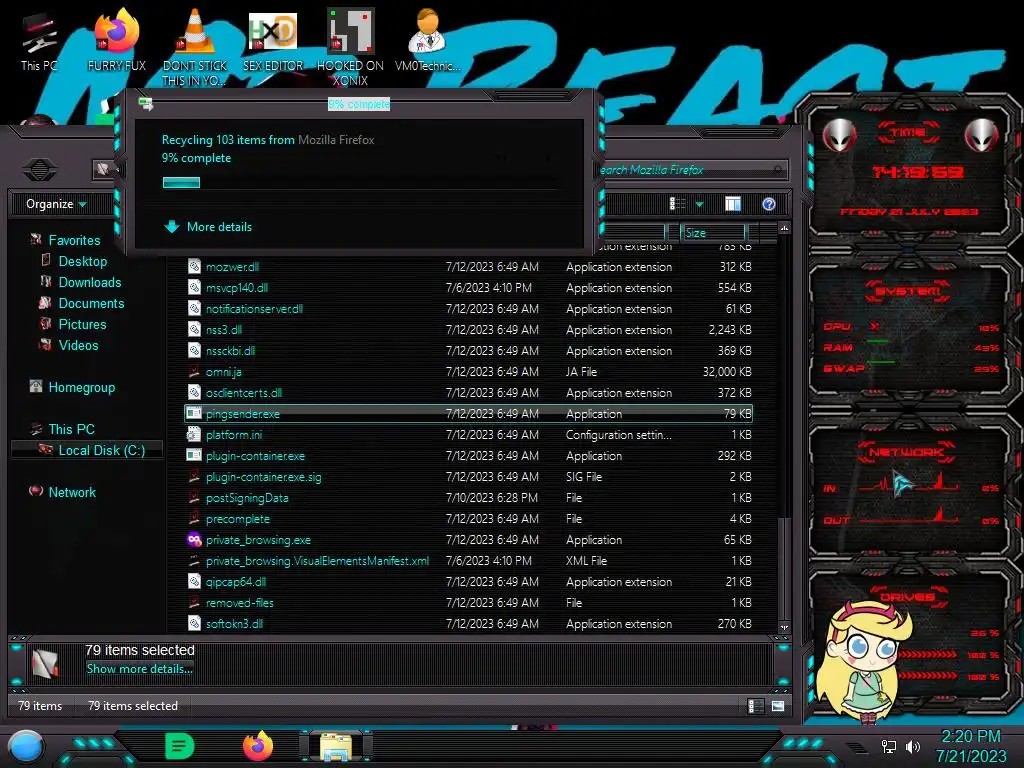Click the Favorites star icon
Screen dimensions: 1024x768
click(36, 240)
